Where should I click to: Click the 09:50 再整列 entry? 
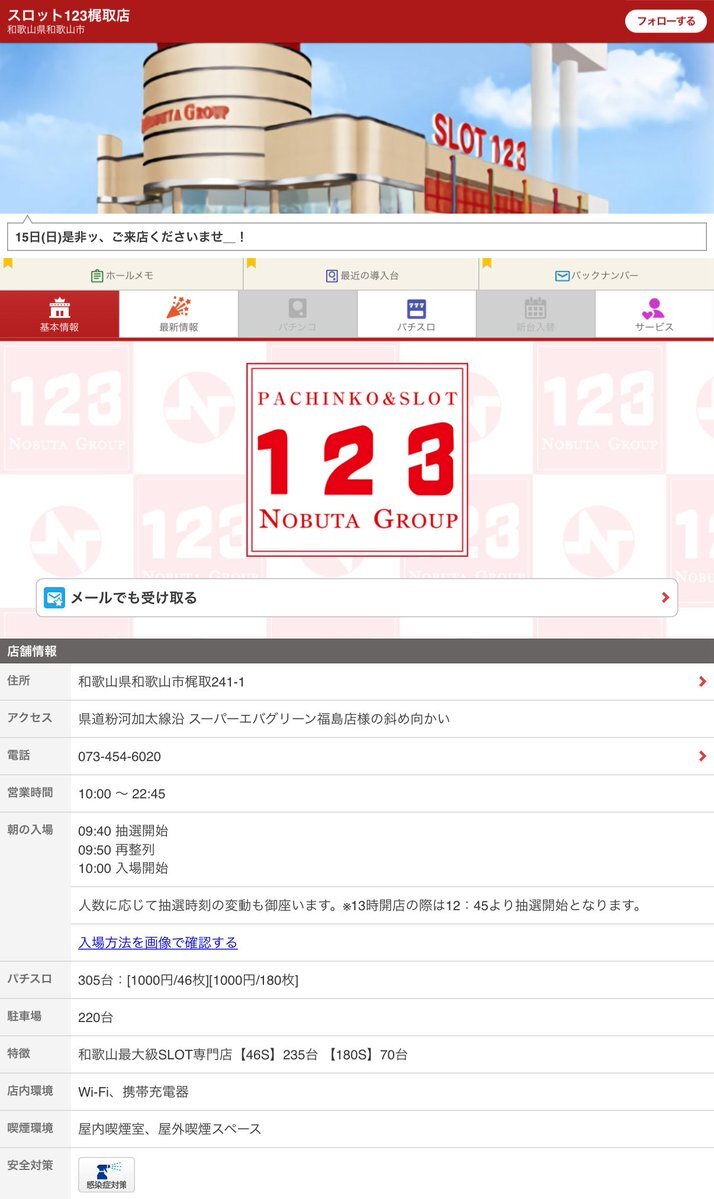(116, 850)
